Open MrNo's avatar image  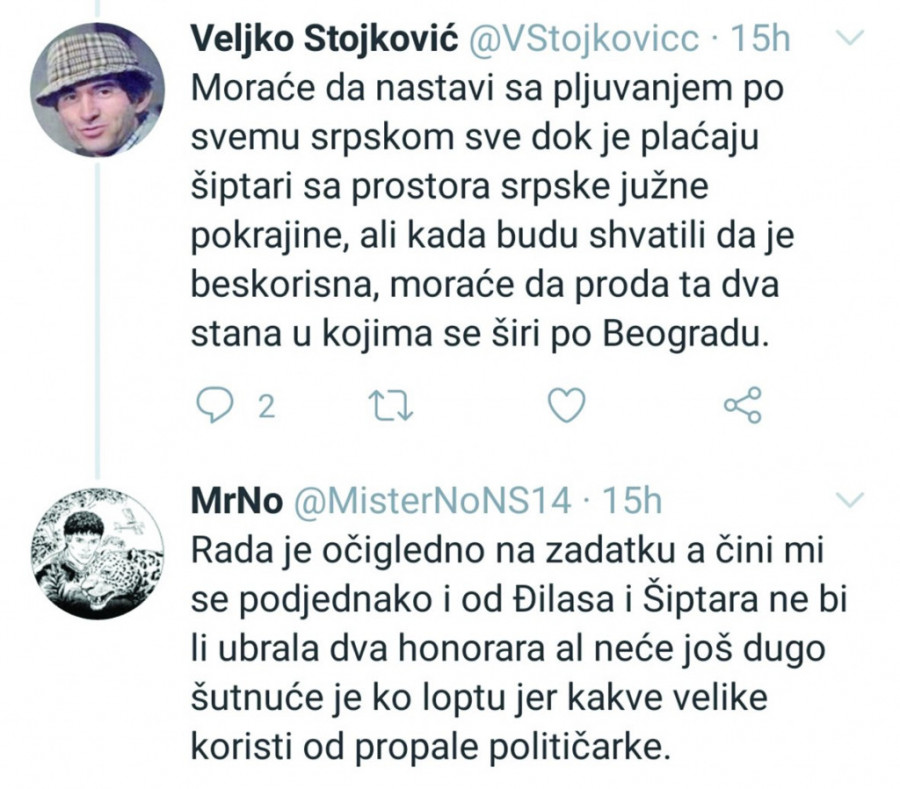coord(97,554)
